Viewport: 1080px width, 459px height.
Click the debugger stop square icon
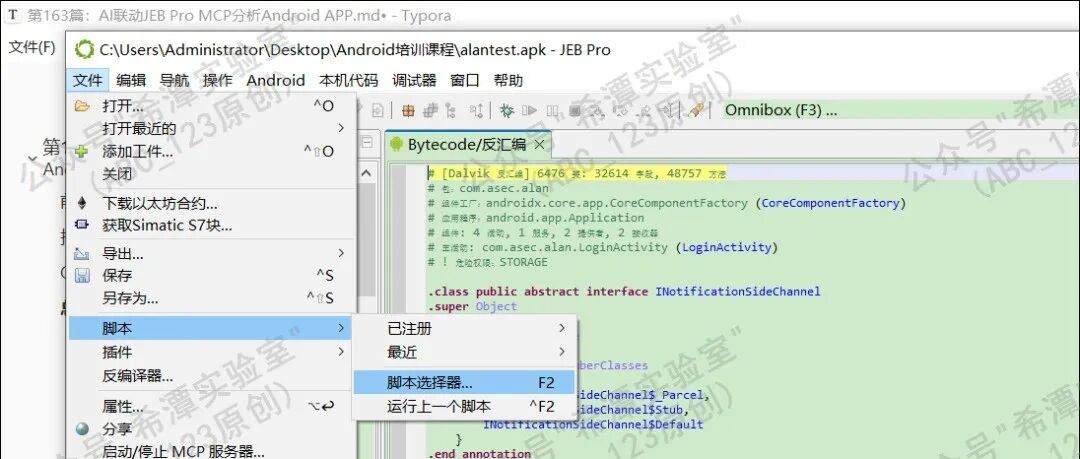(575, 110)
